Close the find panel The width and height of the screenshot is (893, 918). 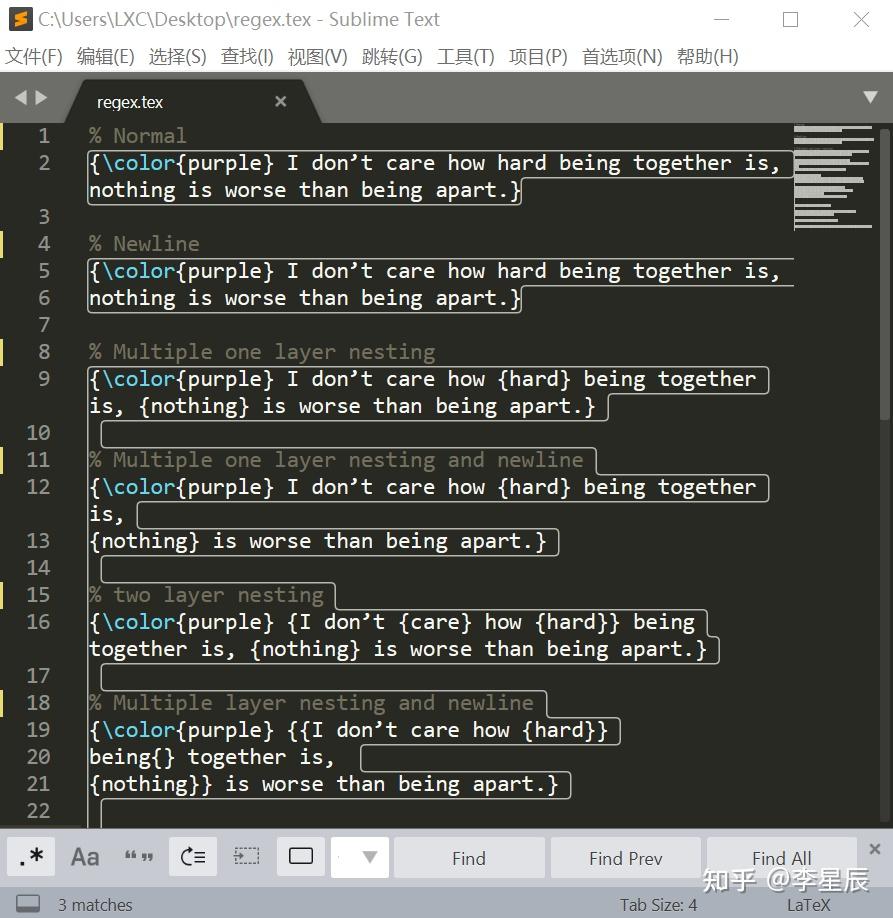875,848
